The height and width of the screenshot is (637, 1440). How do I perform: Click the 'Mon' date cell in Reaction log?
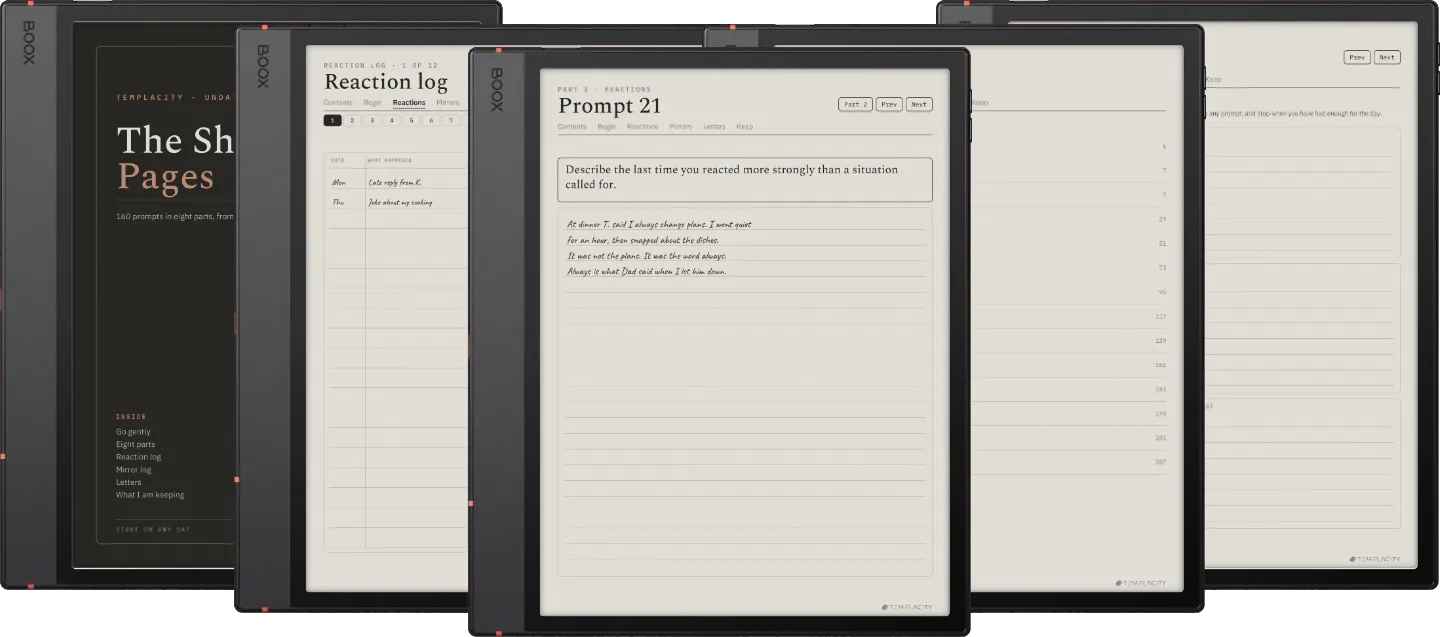tap(338, 183)
